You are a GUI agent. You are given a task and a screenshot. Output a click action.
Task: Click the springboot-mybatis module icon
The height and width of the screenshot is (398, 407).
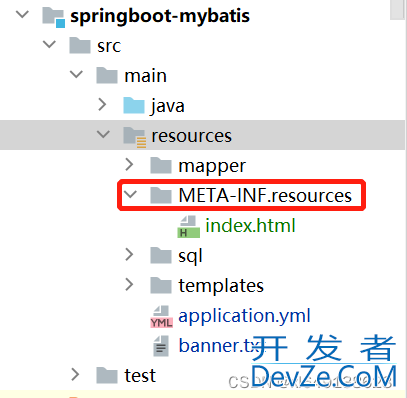[x=54, y=17]
